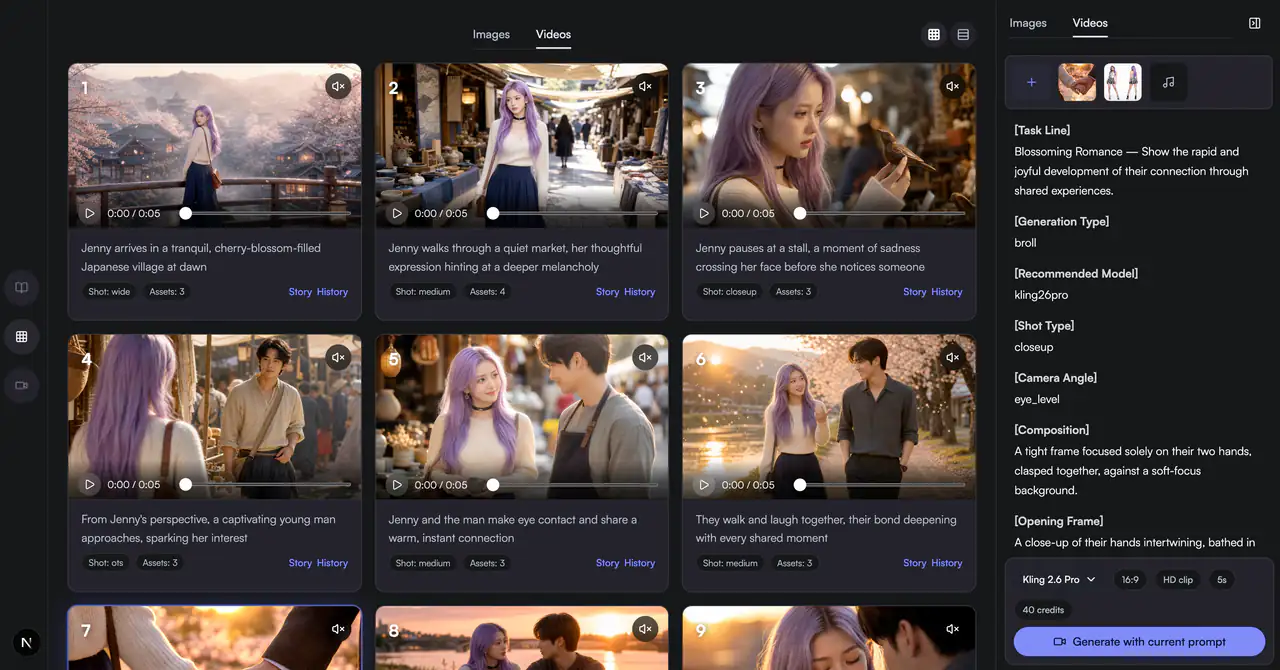The image size is (1280, 670).
Task: Open Story link on video card 4
Action: tap(300, 563)
